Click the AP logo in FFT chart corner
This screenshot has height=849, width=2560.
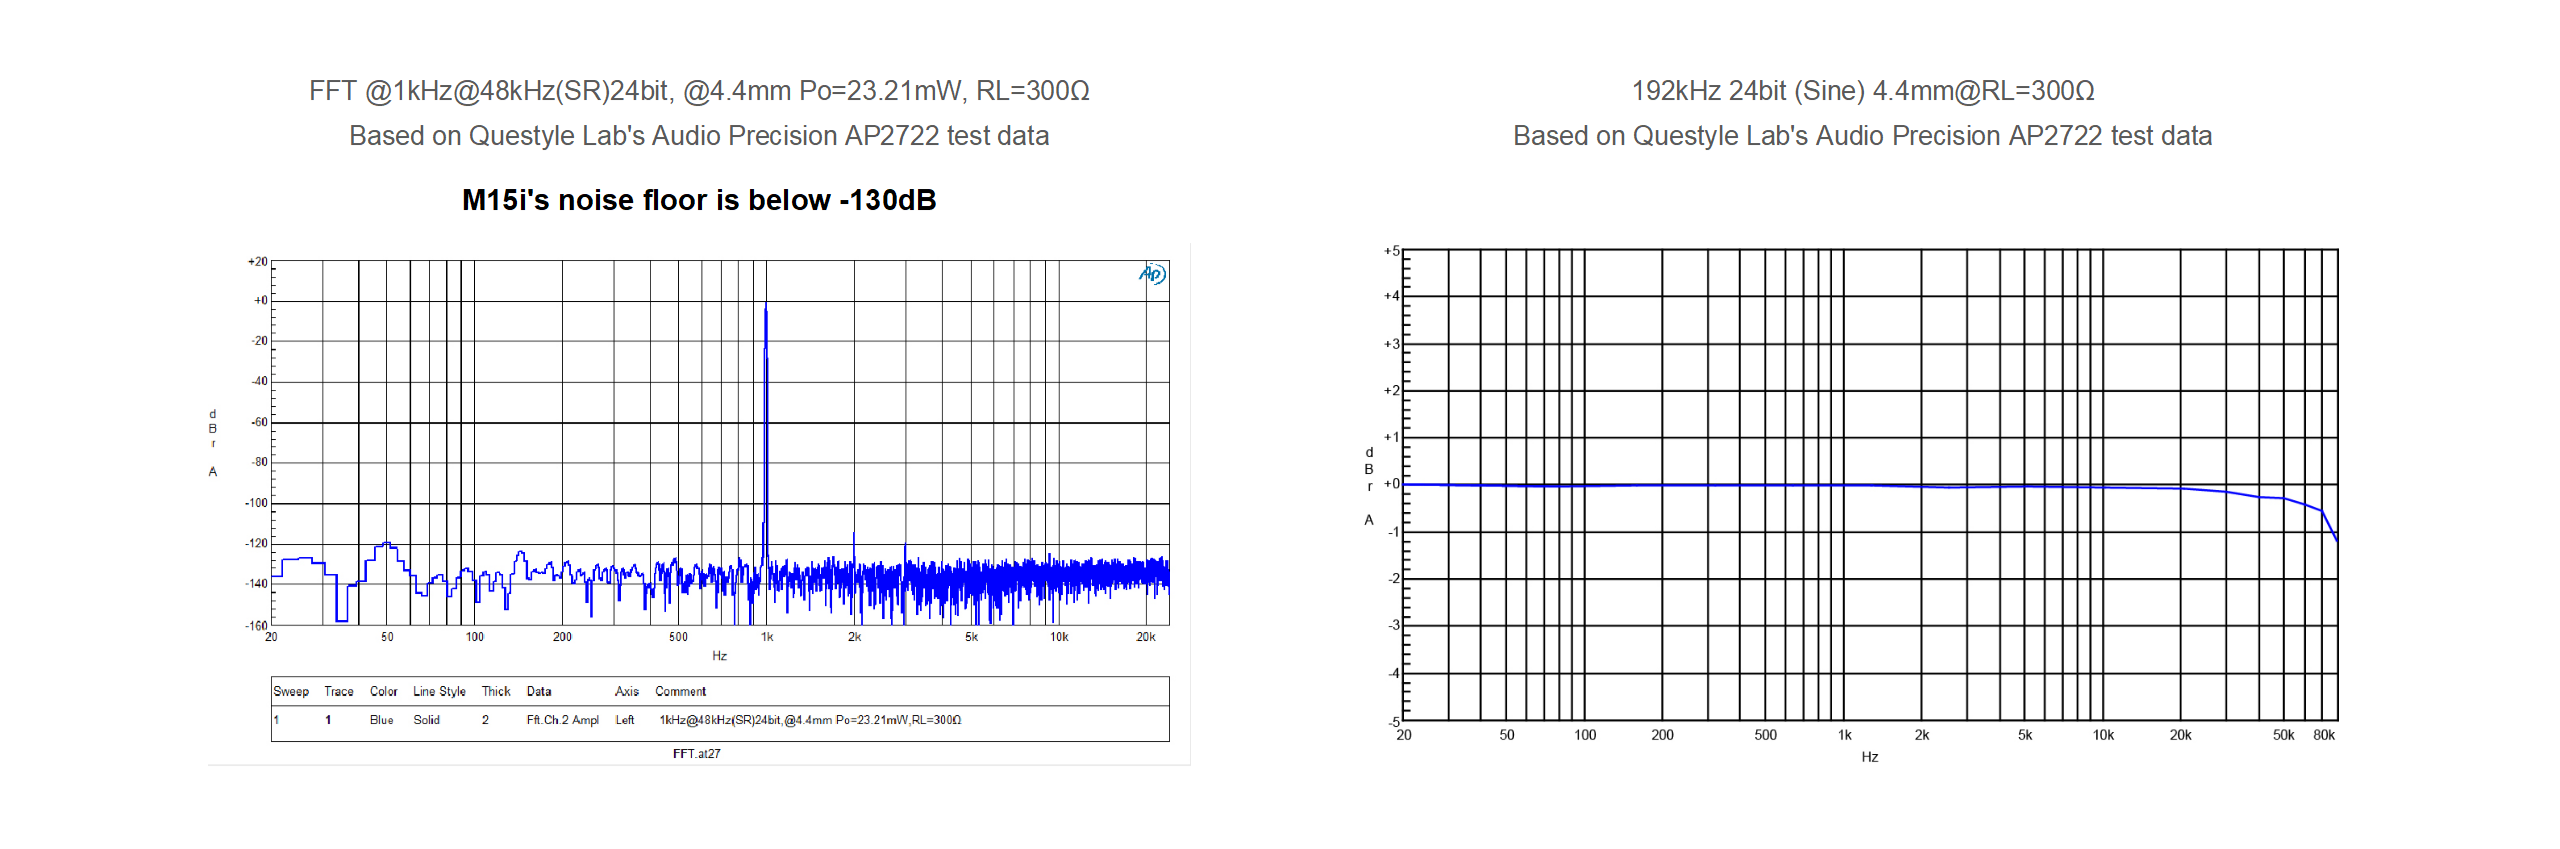(x=1152, y=274)
